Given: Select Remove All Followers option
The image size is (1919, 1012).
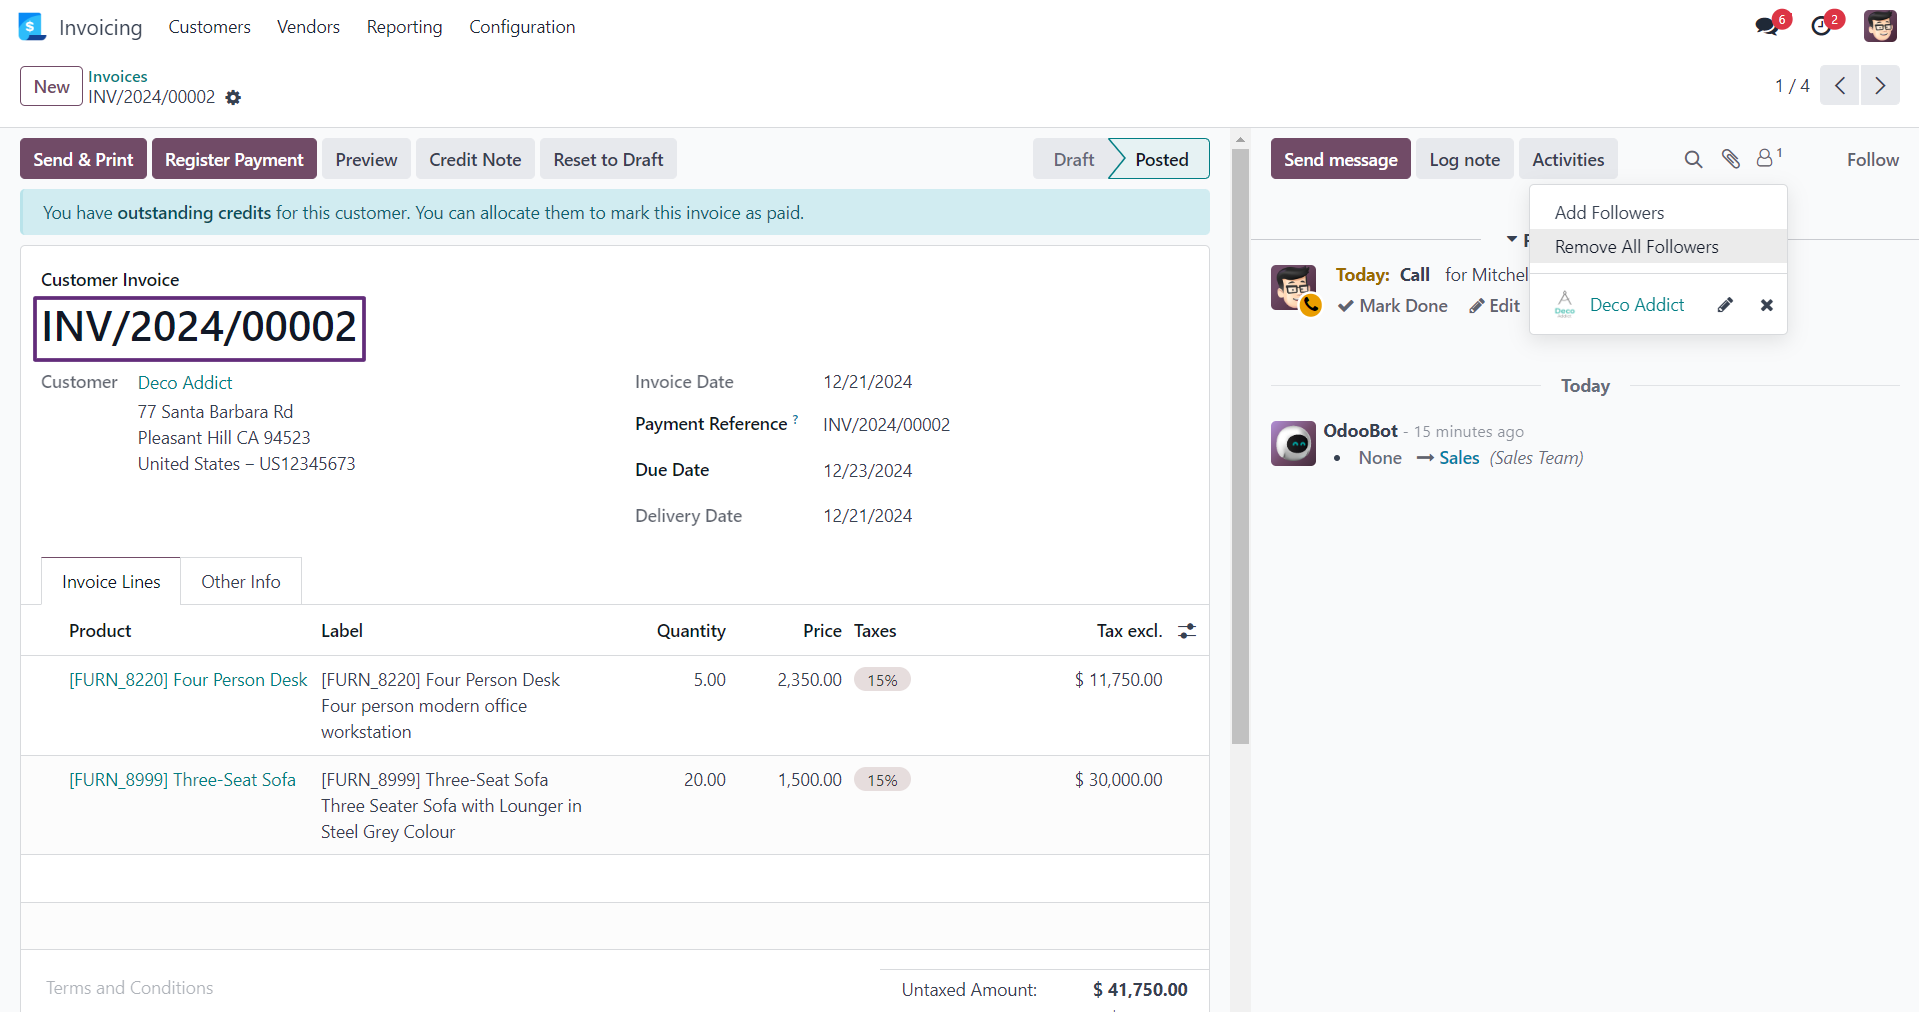Looking at the screenshot, I should pyautogui.click(x=1658, y=247).
